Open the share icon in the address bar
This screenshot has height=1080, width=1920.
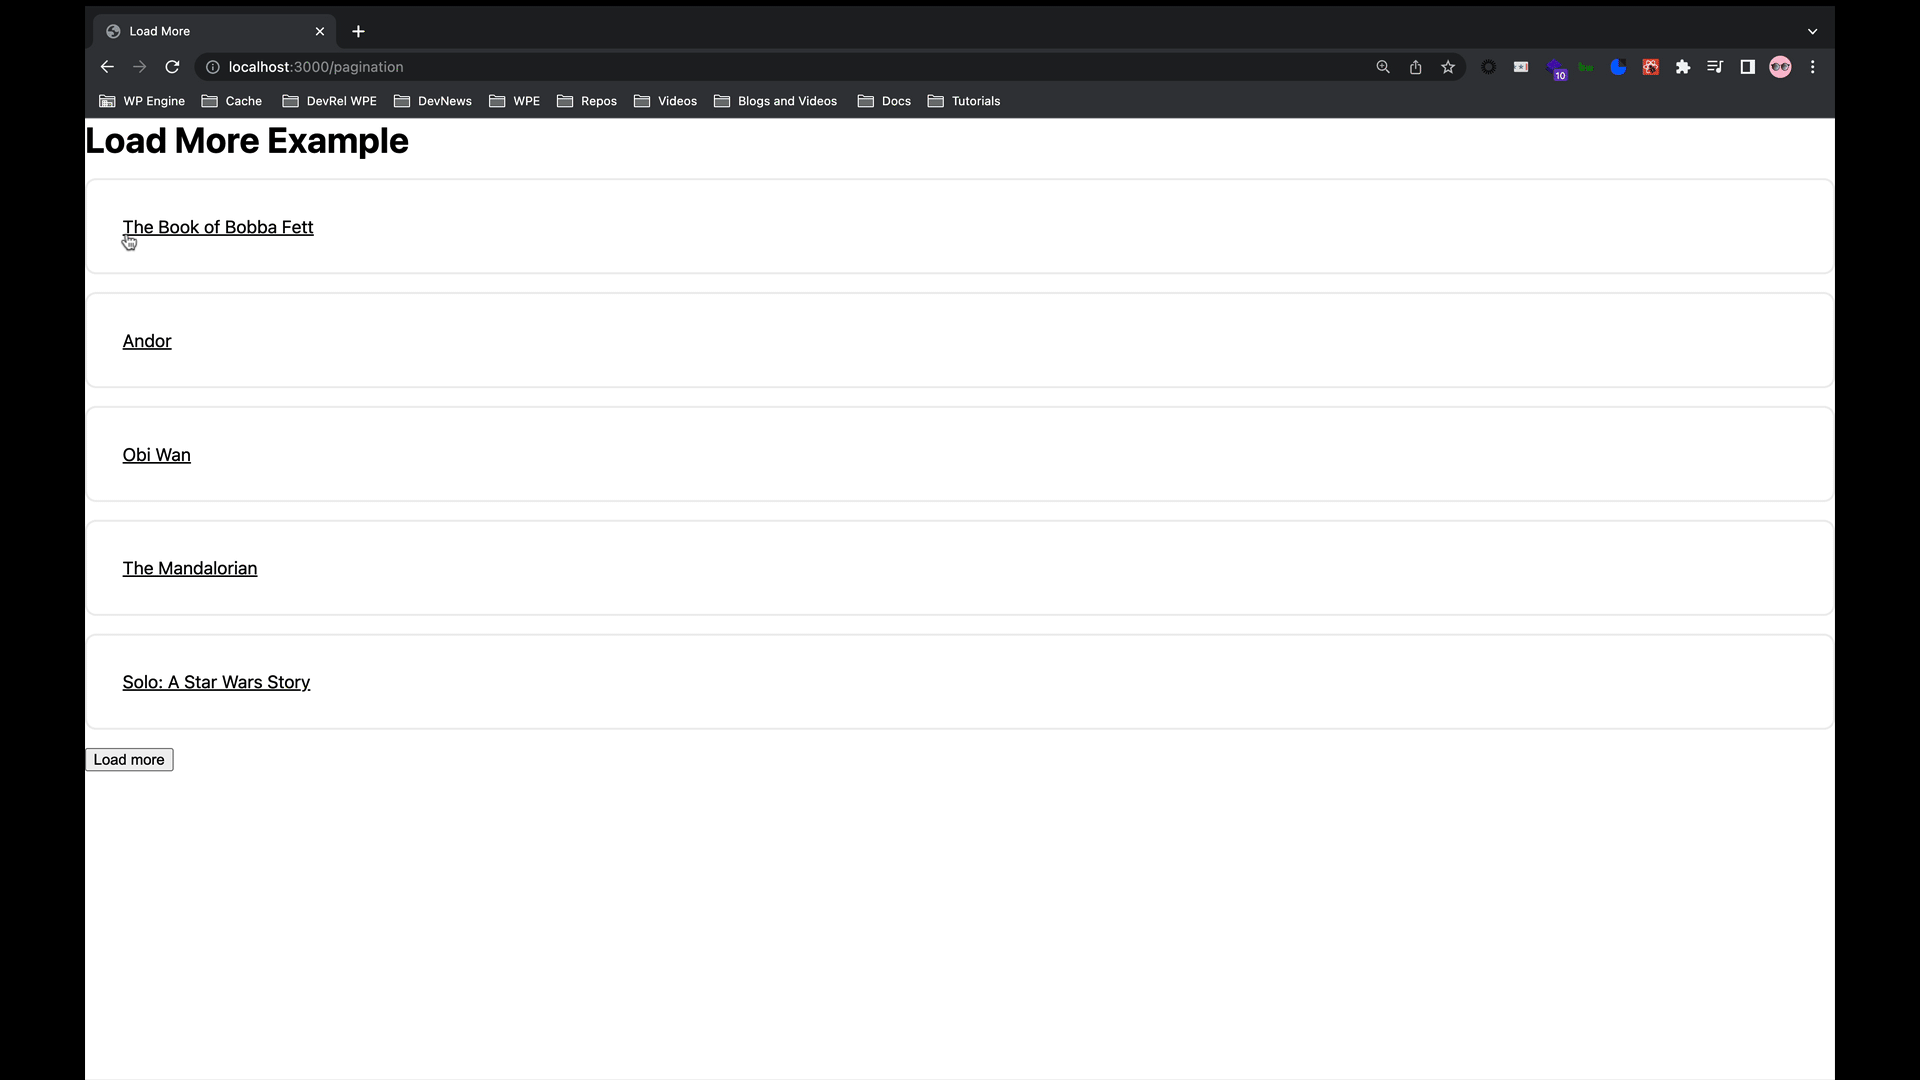coord(1416,67)
